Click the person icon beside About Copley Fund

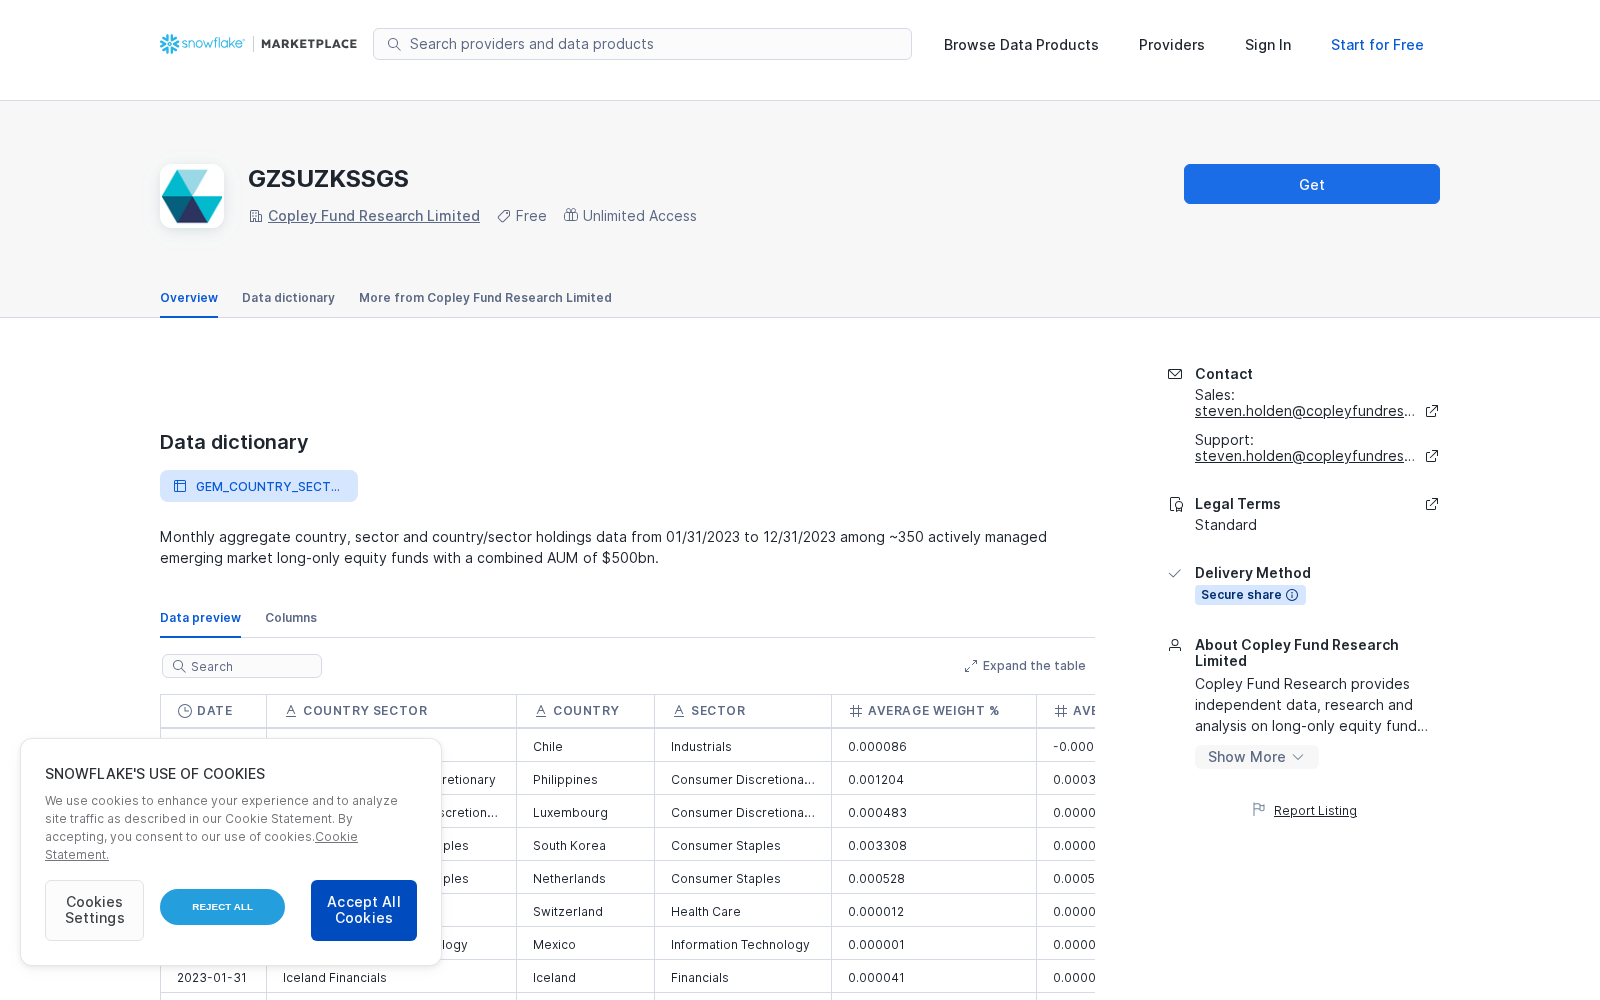(x=1175, y=645)
